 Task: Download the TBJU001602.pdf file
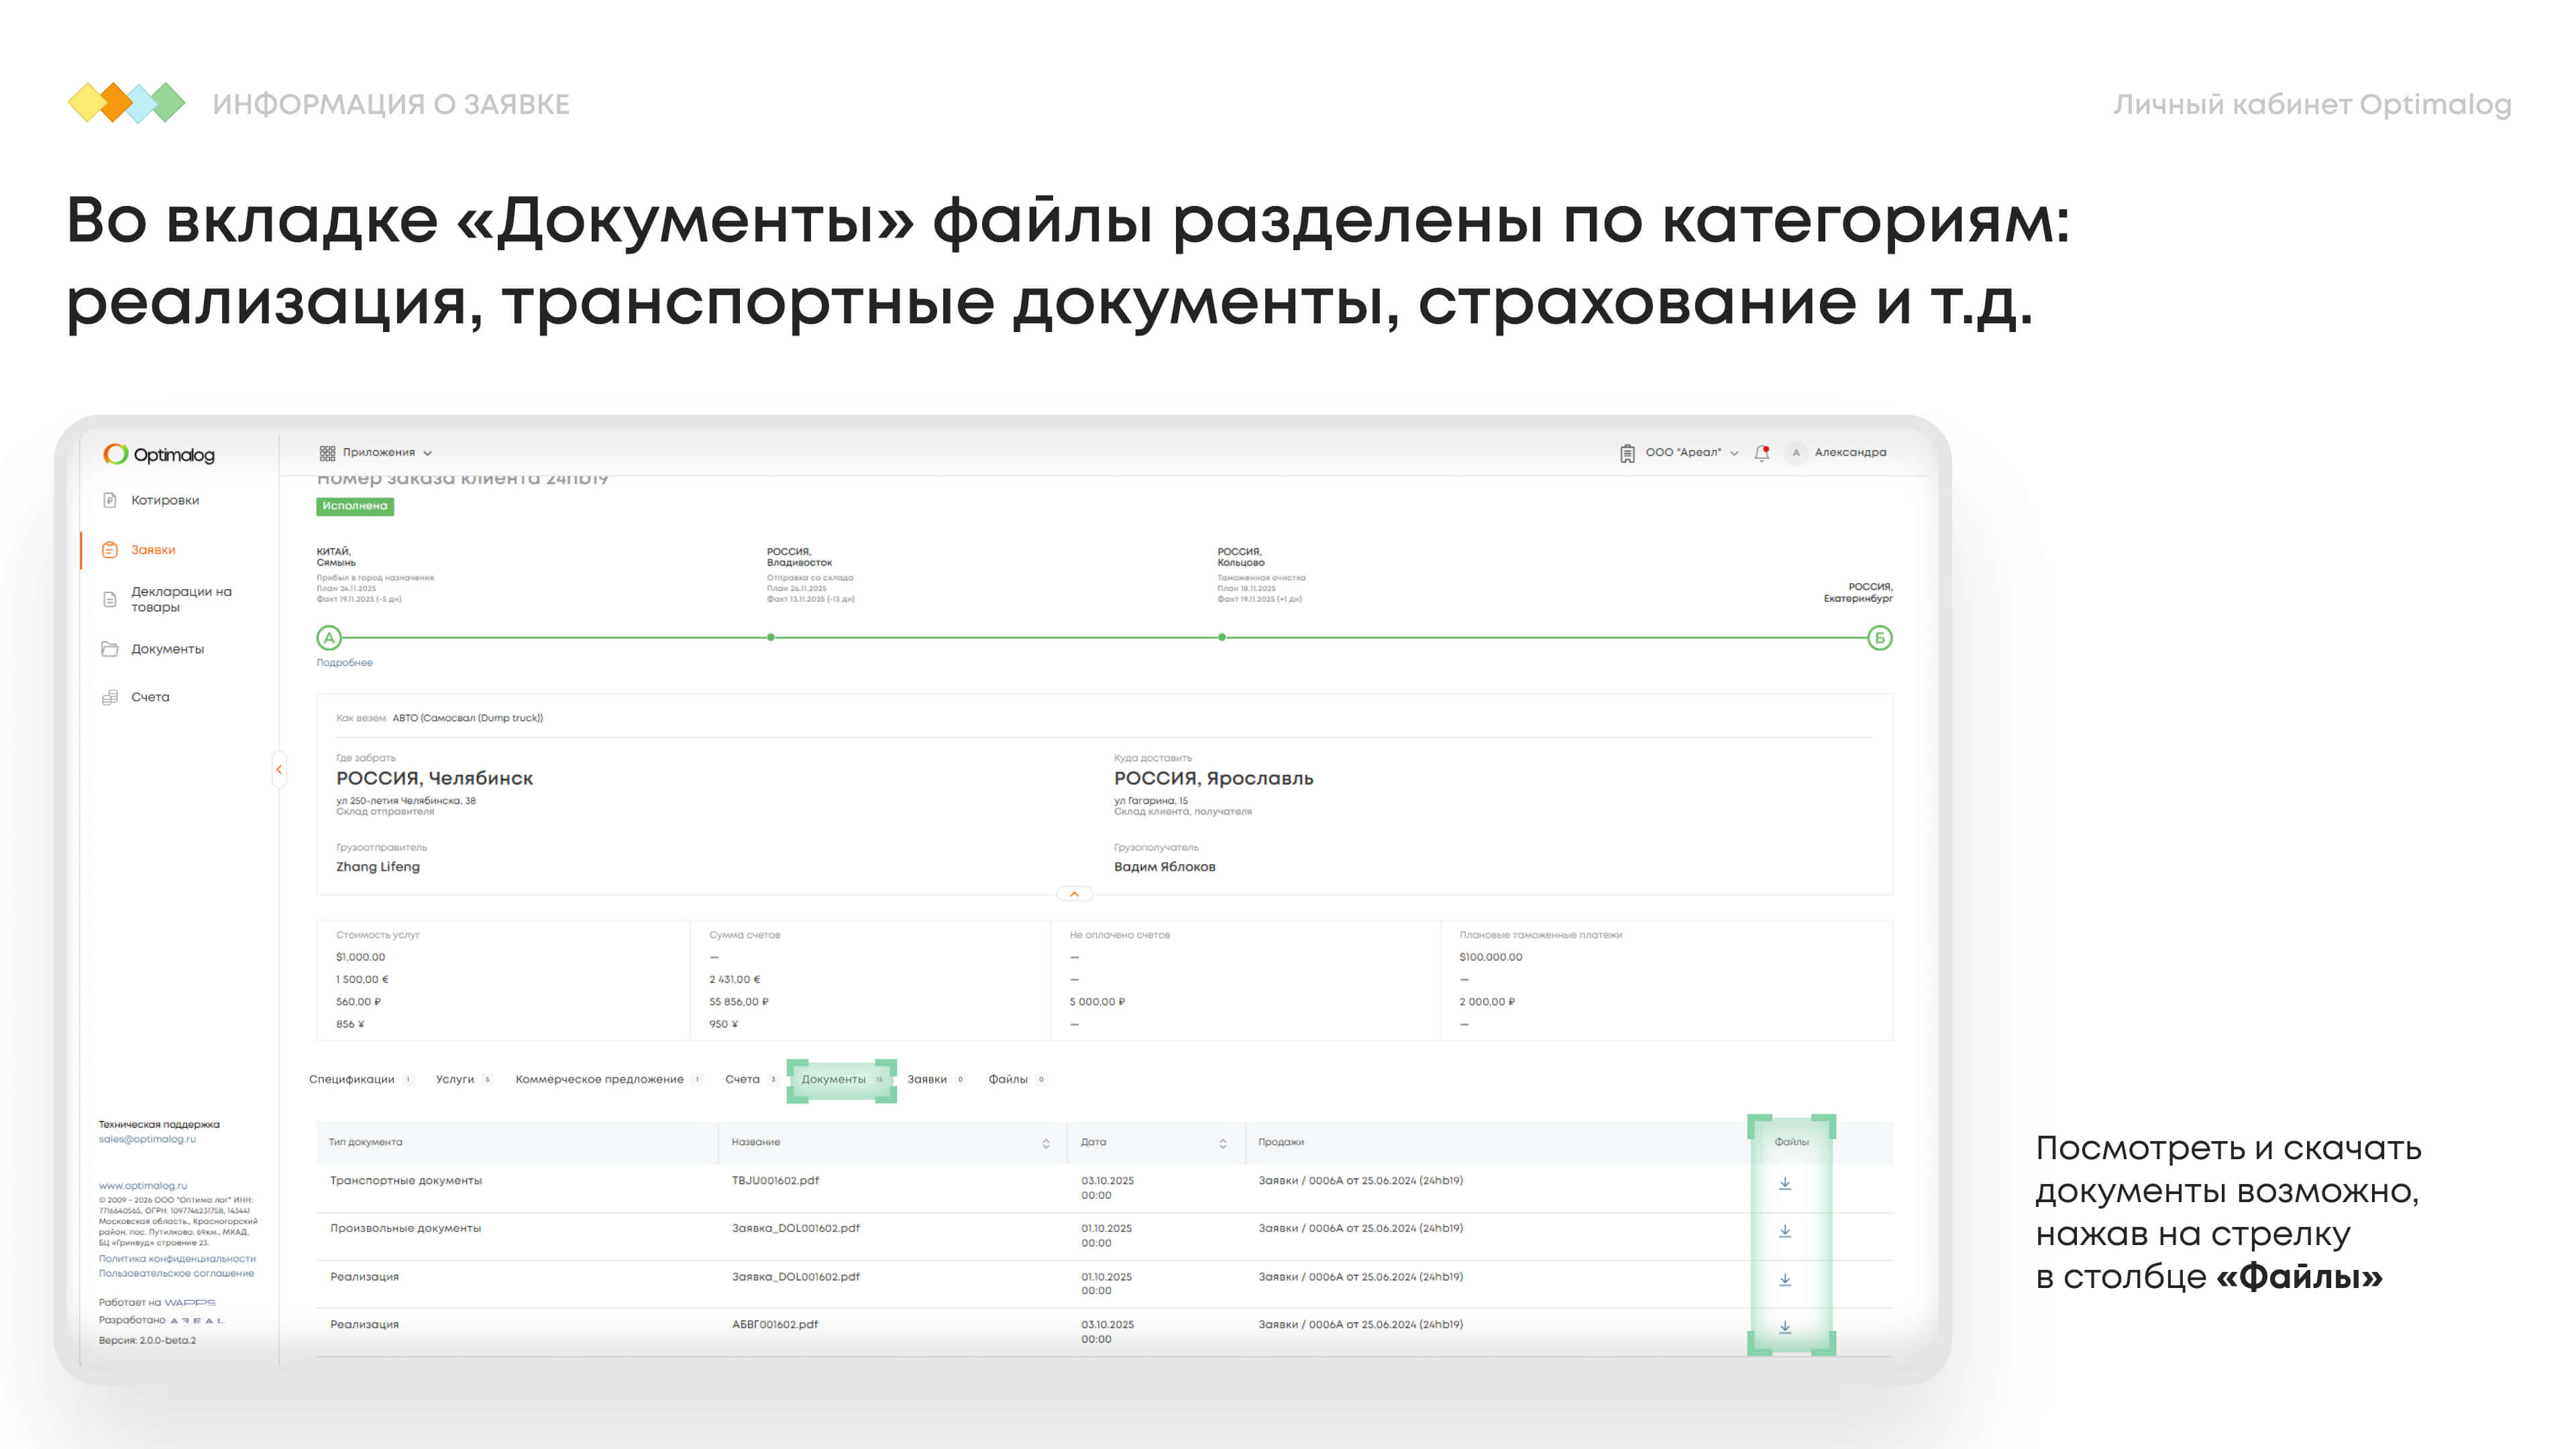(1785, 1184)
